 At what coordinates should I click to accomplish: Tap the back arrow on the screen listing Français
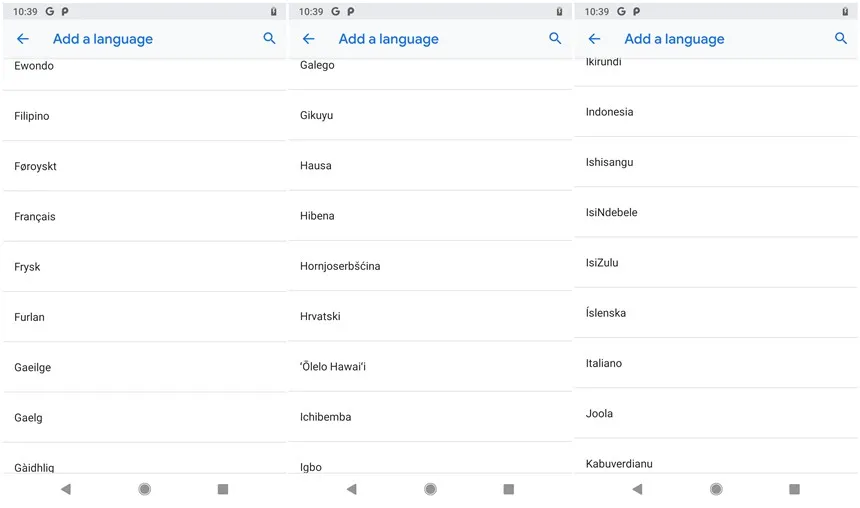(23, 39)
